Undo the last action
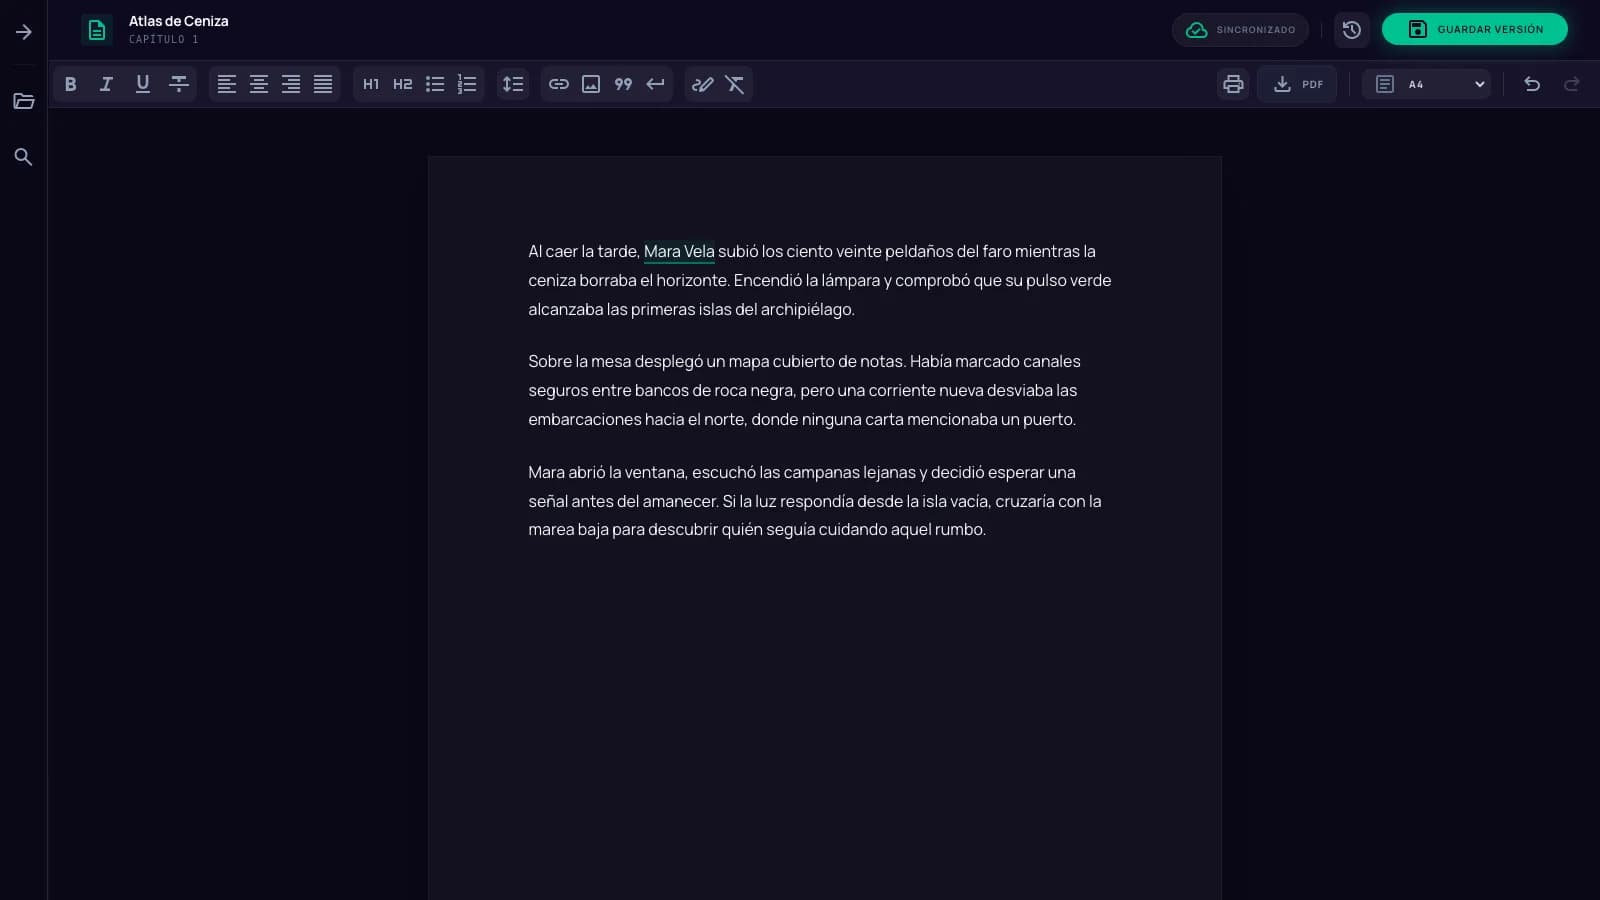Image resolution: width=1600 pixels, height=900 pixels. (1532, 84)
